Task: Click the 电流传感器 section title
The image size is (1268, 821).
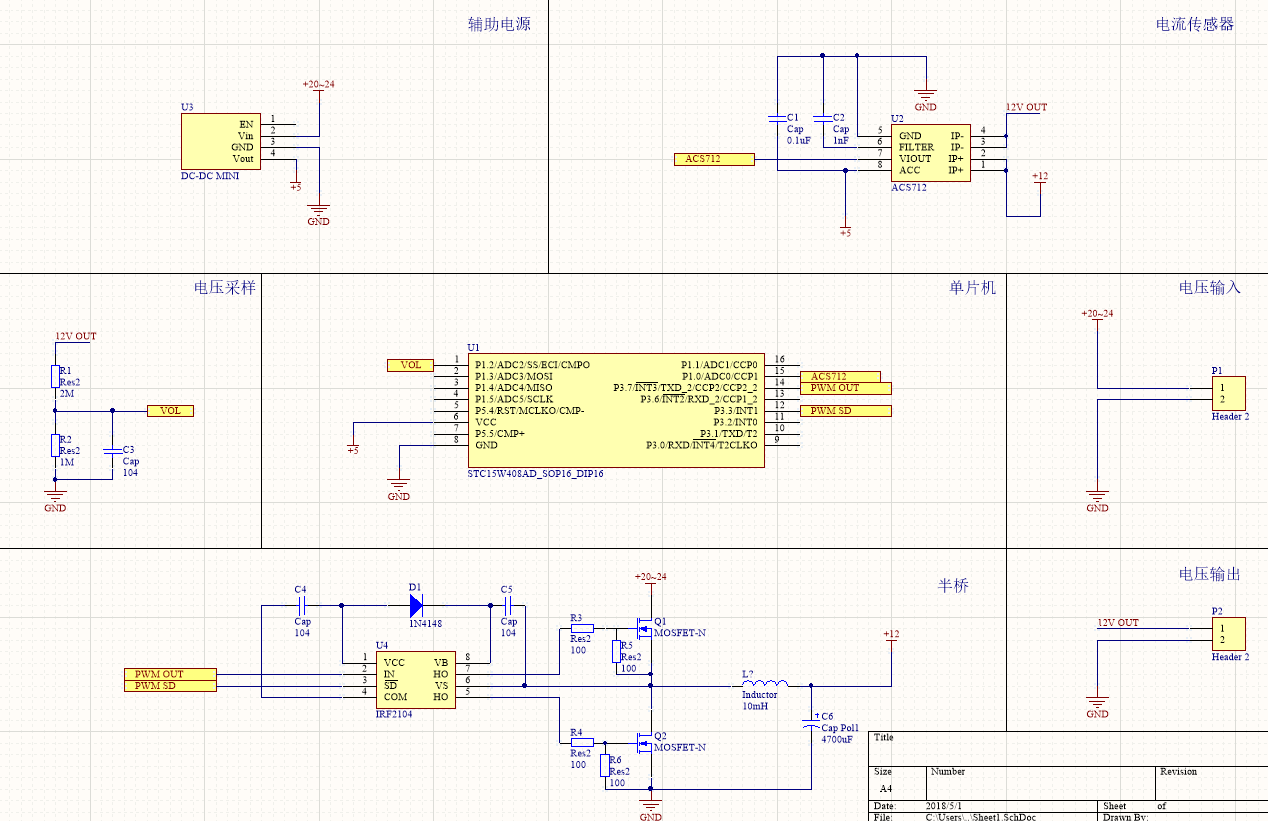Action: [x=1195, y=24]
